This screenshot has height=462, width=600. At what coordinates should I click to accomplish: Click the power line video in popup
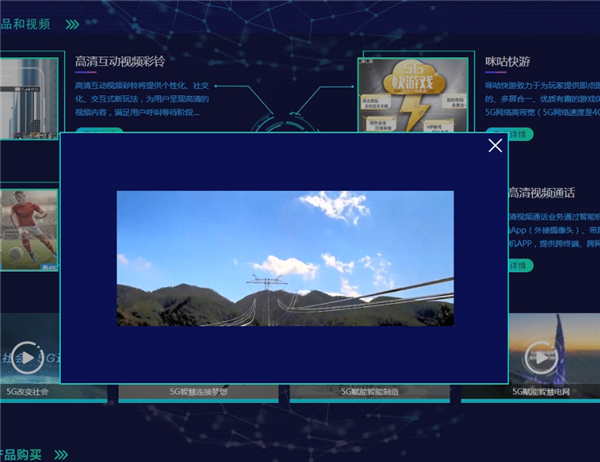(285, 258)
